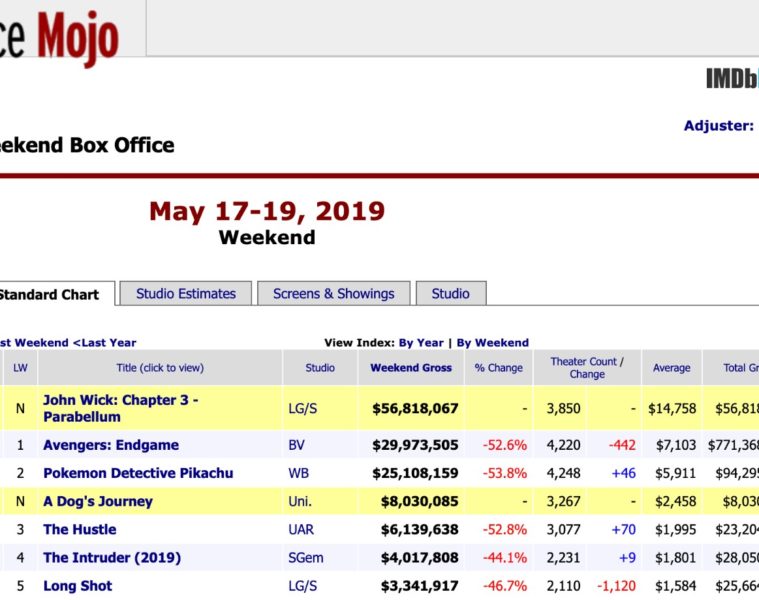Sort by Weekend Gross column header
This screenshot has height=600, width=759.
coord(411,368)
